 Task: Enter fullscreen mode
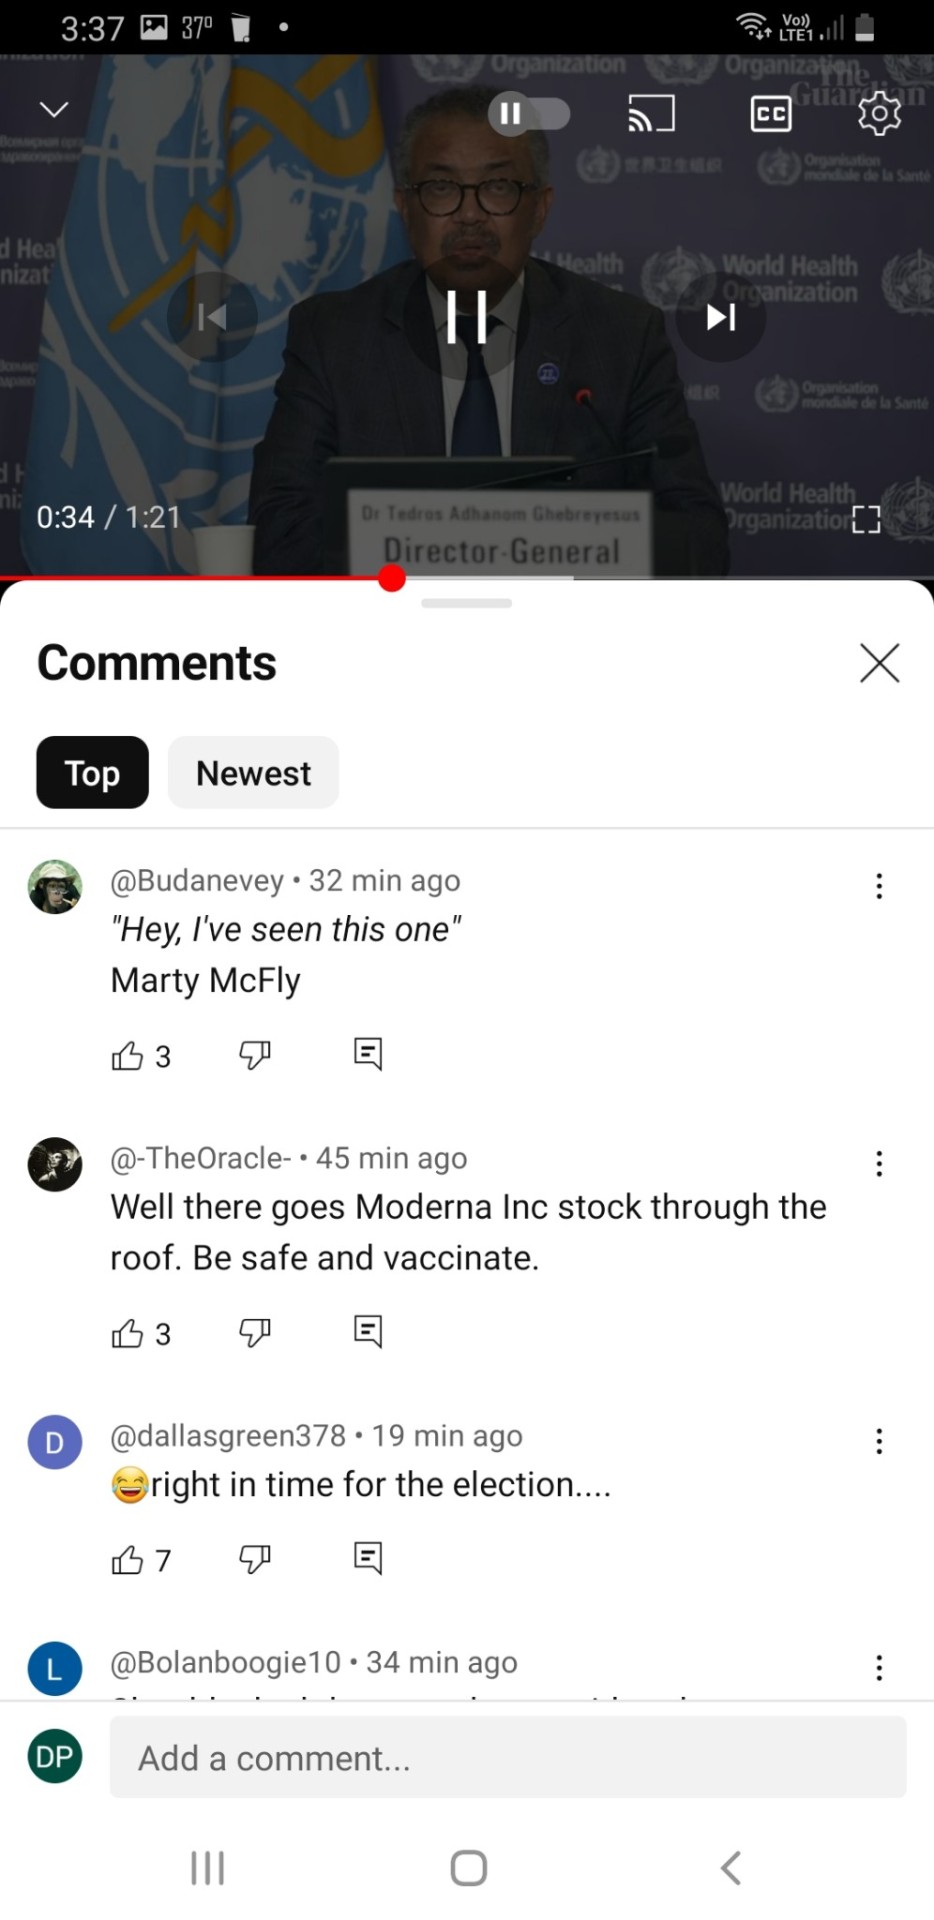tap(866, 519)
